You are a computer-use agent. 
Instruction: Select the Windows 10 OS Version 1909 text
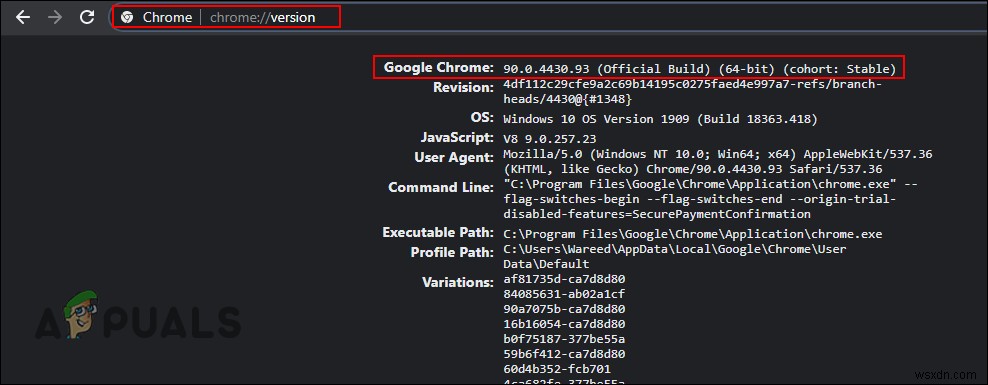click(660, 119)
